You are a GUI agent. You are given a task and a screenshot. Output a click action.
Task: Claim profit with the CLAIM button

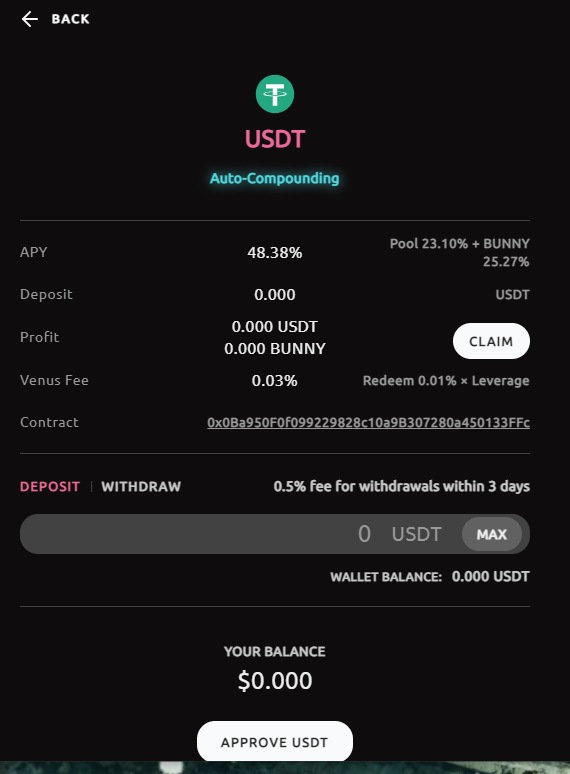click(x=491, y=341)
